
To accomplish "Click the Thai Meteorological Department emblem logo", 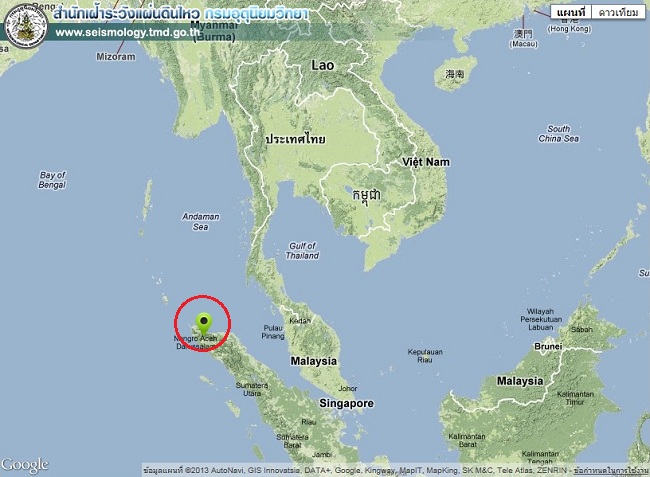I will click(26, 26).
